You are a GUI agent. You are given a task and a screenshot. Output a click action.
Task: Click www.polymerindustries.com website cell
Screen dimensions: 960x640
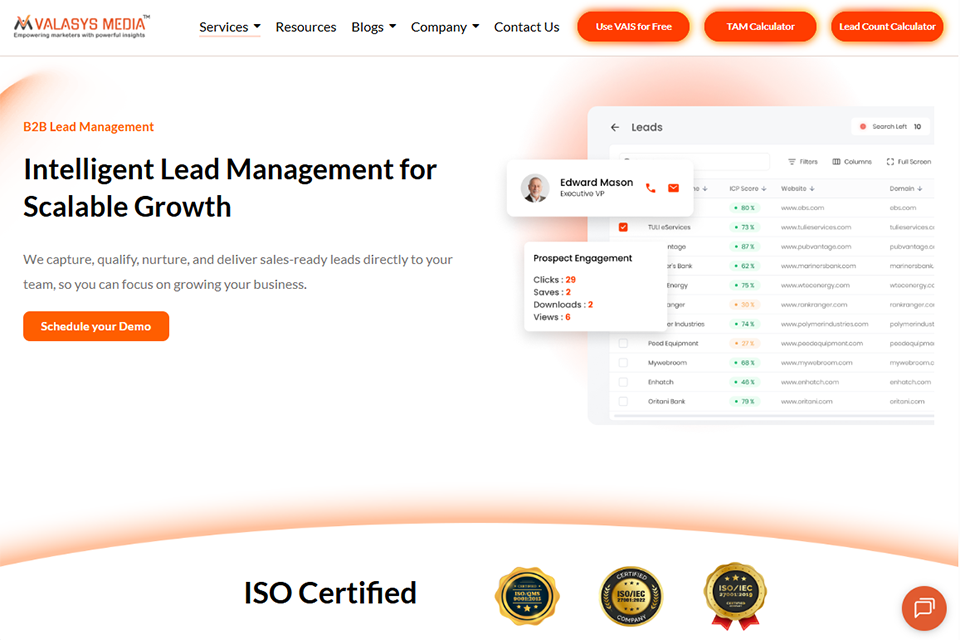pos(824,324)
